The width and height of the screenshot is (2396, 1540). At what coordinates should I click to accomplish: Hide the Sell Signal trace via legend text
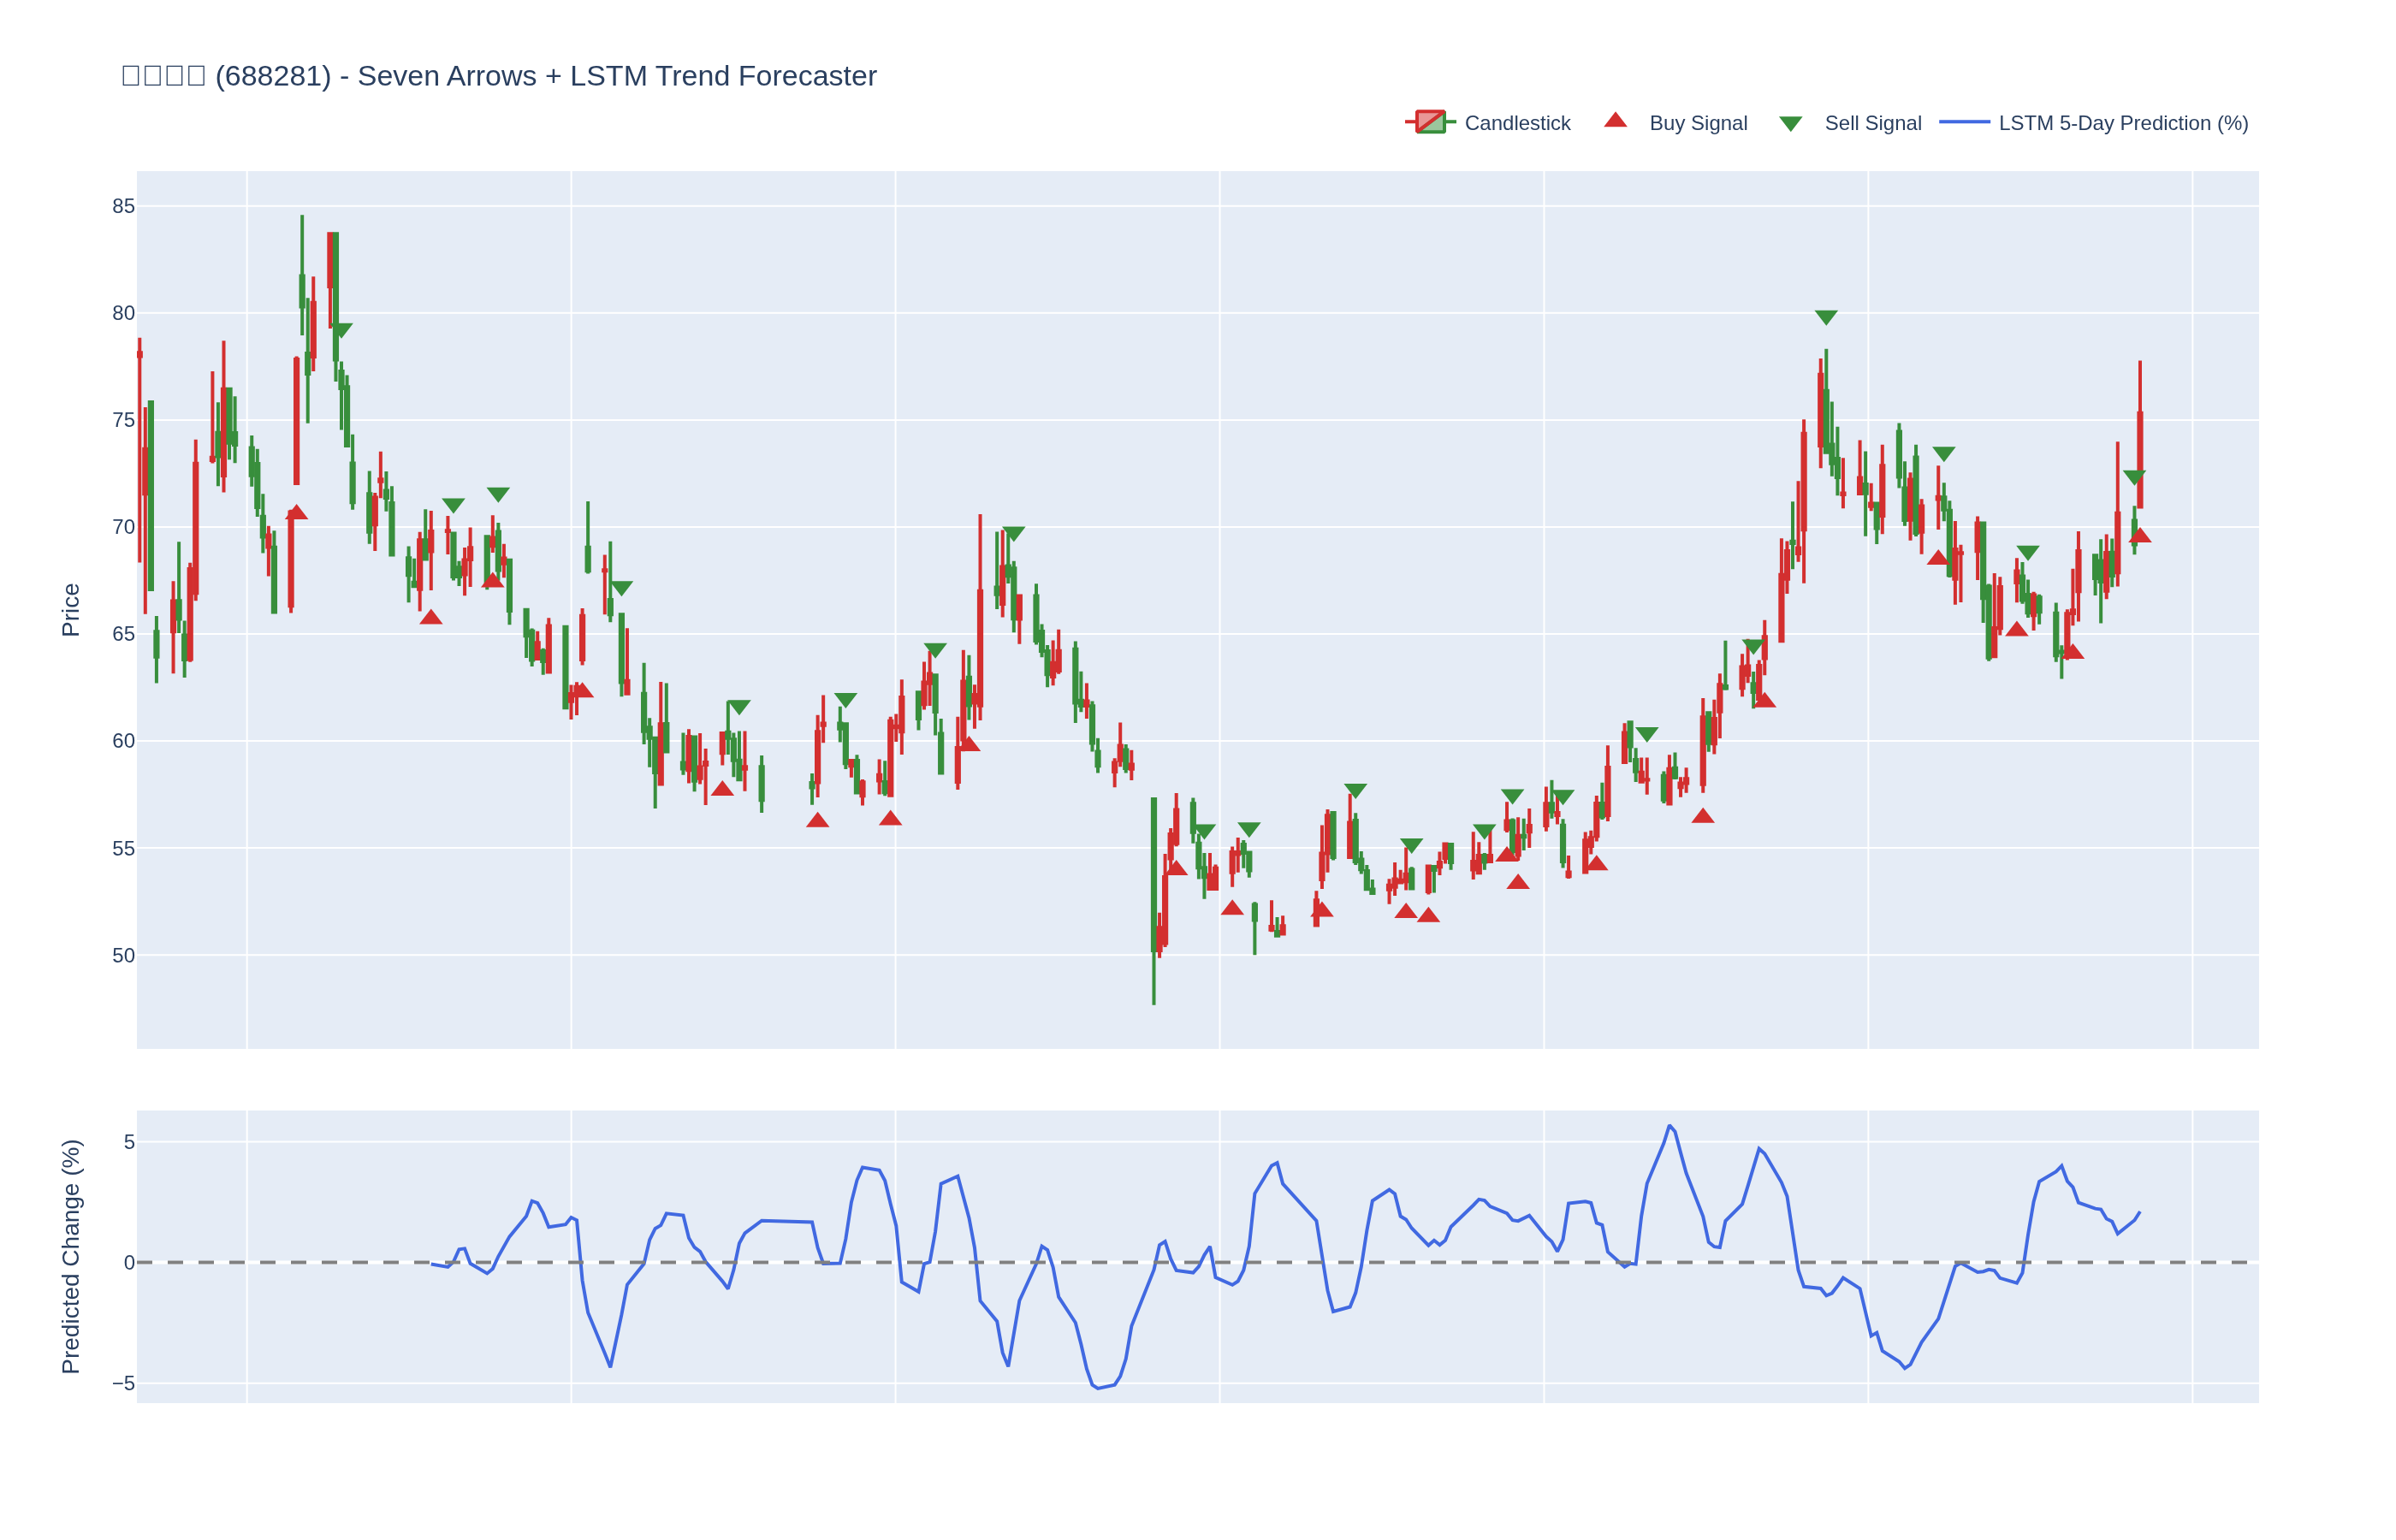(x=1872, y=123)
